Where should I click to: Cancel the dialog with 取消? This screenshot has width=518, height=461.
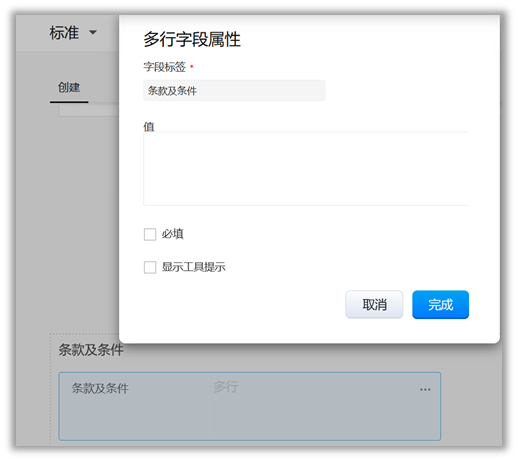pyautogui.click(x=374, y=304)
